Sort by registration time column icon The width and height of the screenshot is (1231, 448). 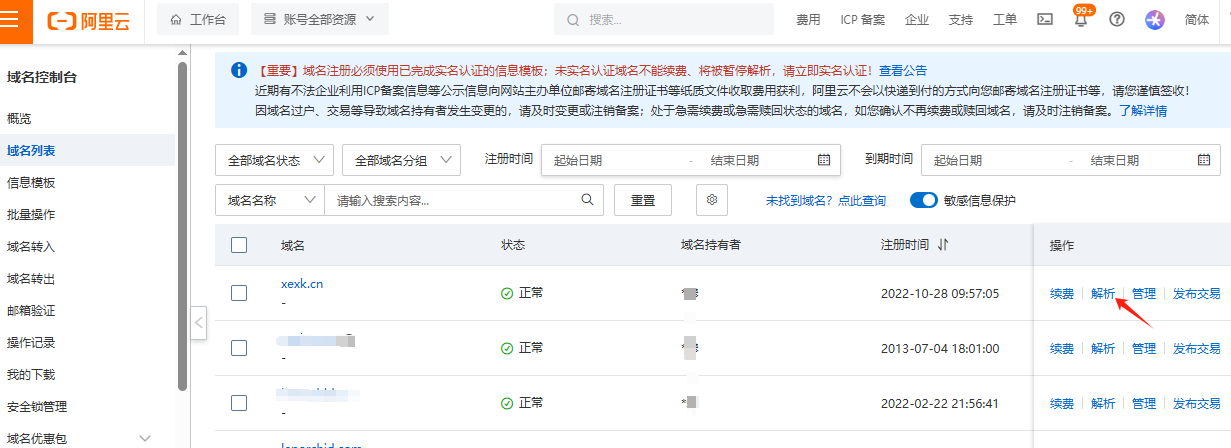943,245
